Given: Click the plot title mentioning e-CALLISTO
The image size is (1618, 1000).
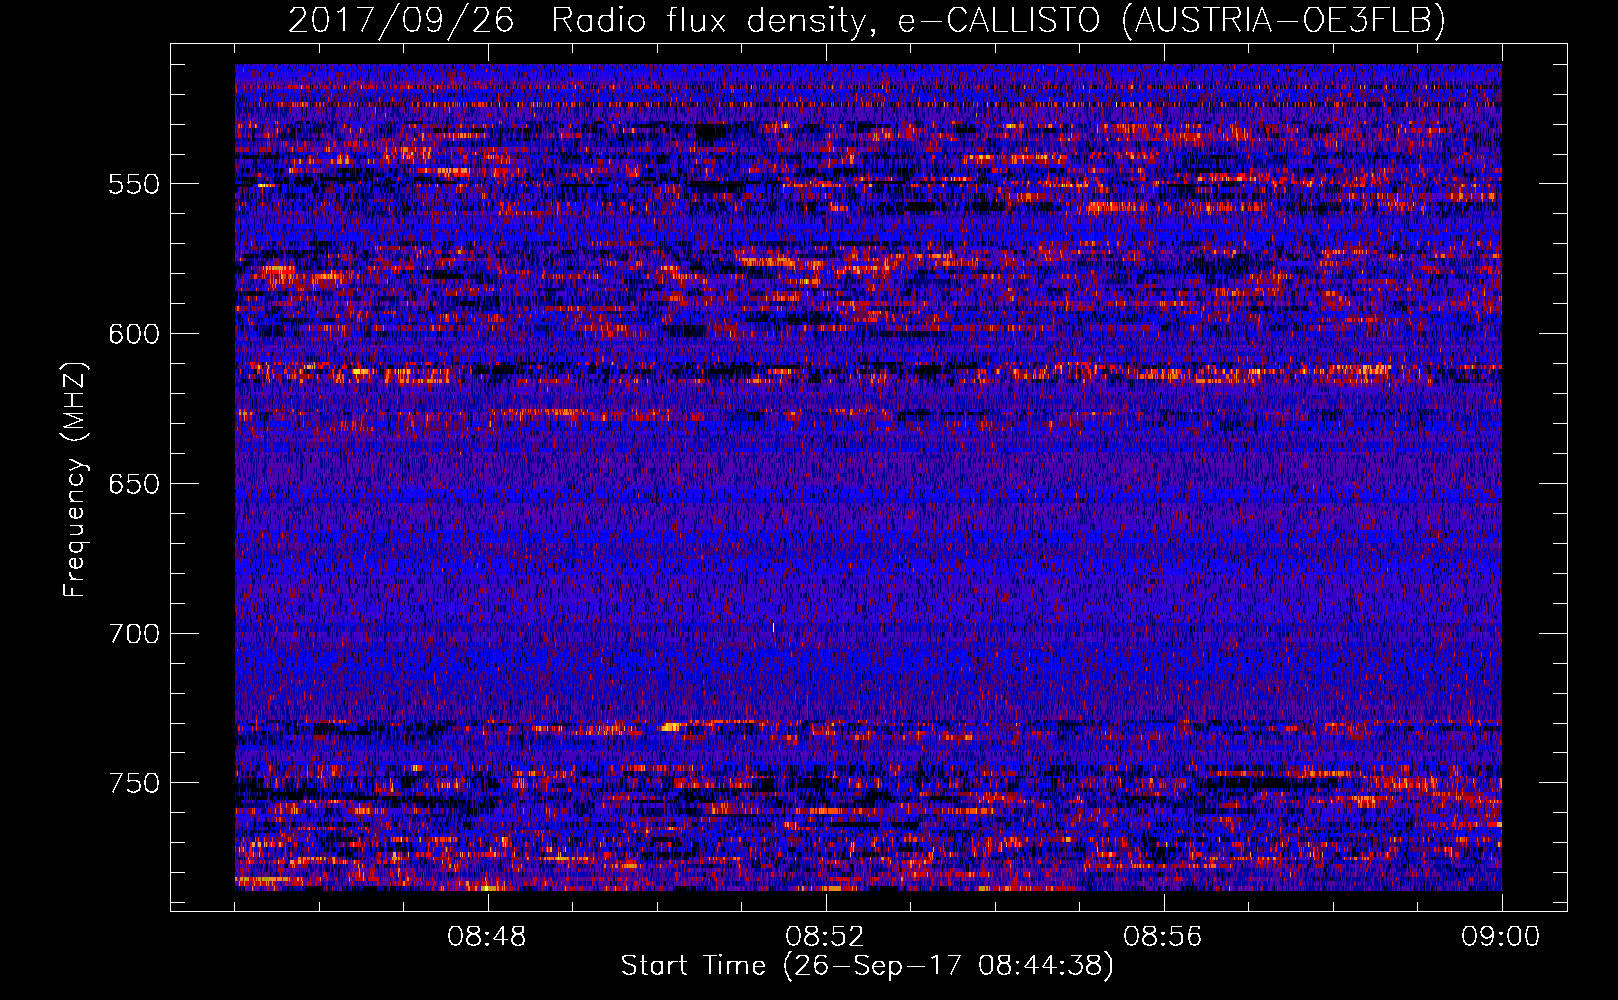Looking at the screenshot, I should click(x=867, y=20).
